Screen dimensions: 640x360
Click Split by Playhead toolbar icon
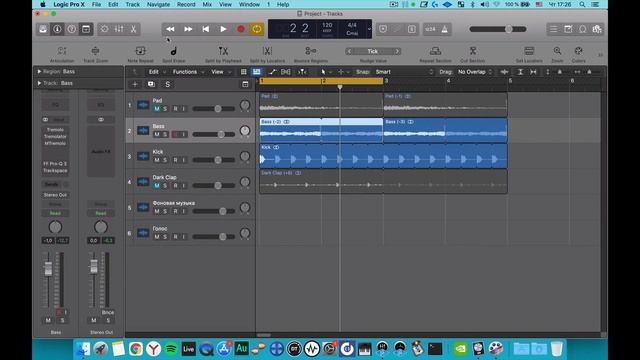pos(223,51)
